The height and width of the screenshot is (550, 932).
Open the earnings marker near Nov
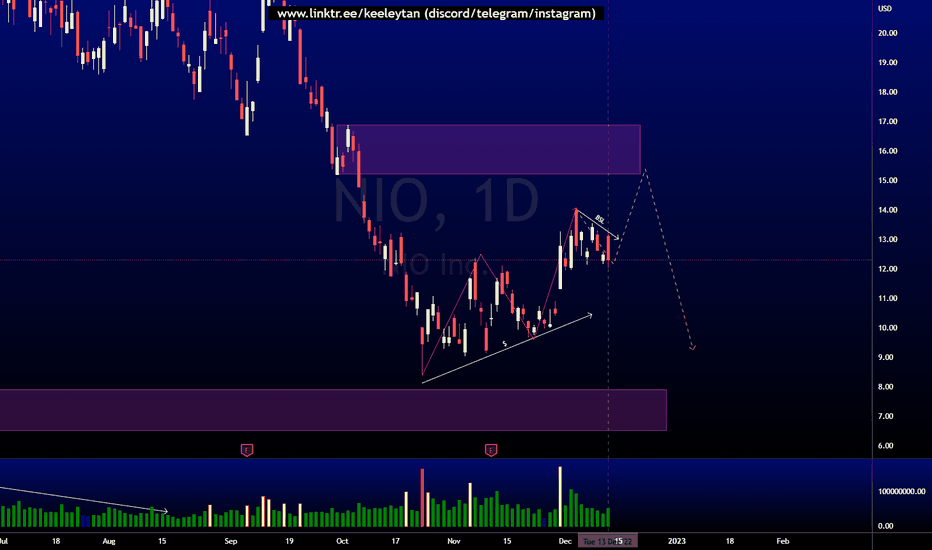click(490, 450)
